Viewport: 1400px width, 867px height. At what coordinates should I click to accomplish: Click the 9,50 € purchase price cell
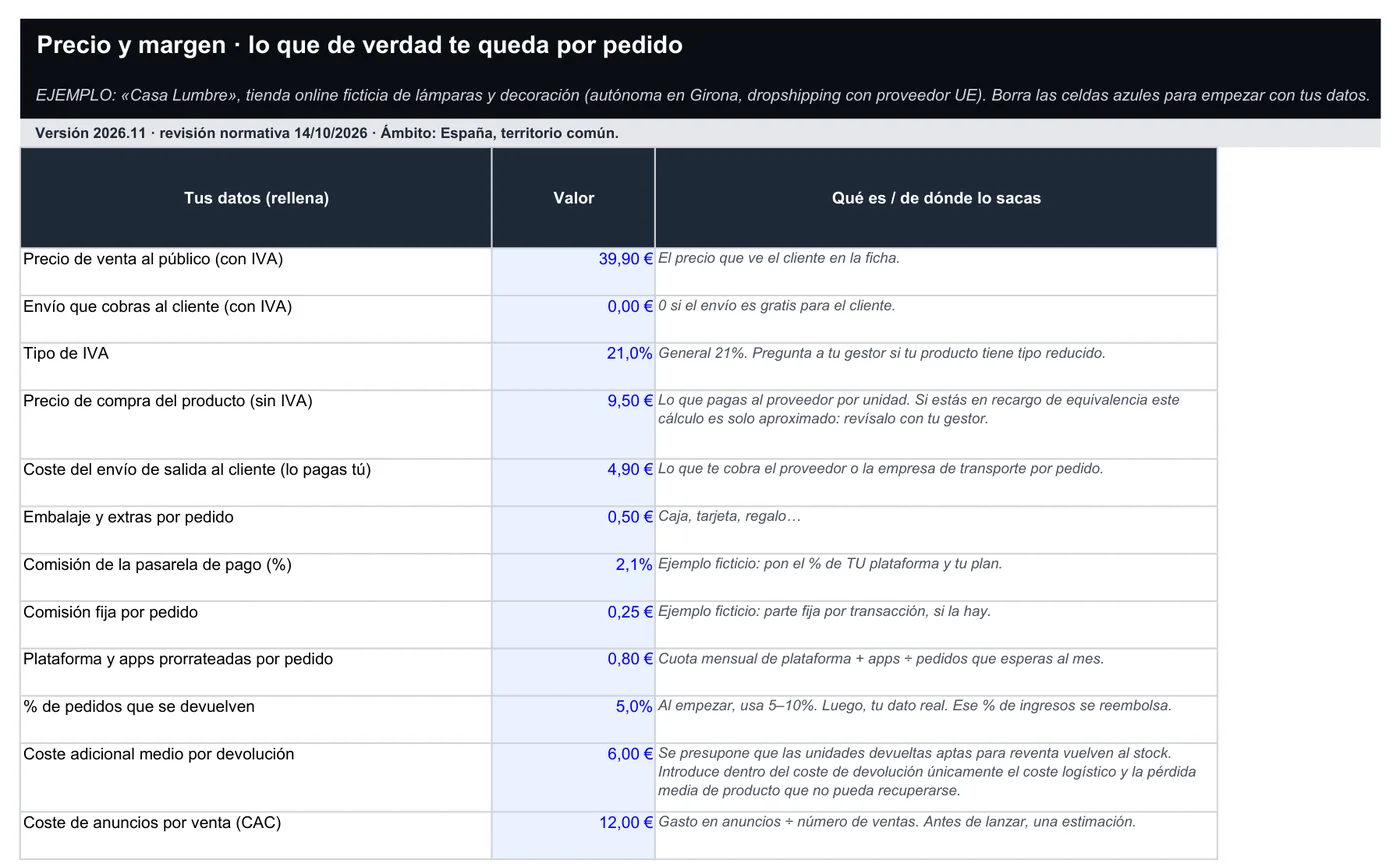(573, 424)
